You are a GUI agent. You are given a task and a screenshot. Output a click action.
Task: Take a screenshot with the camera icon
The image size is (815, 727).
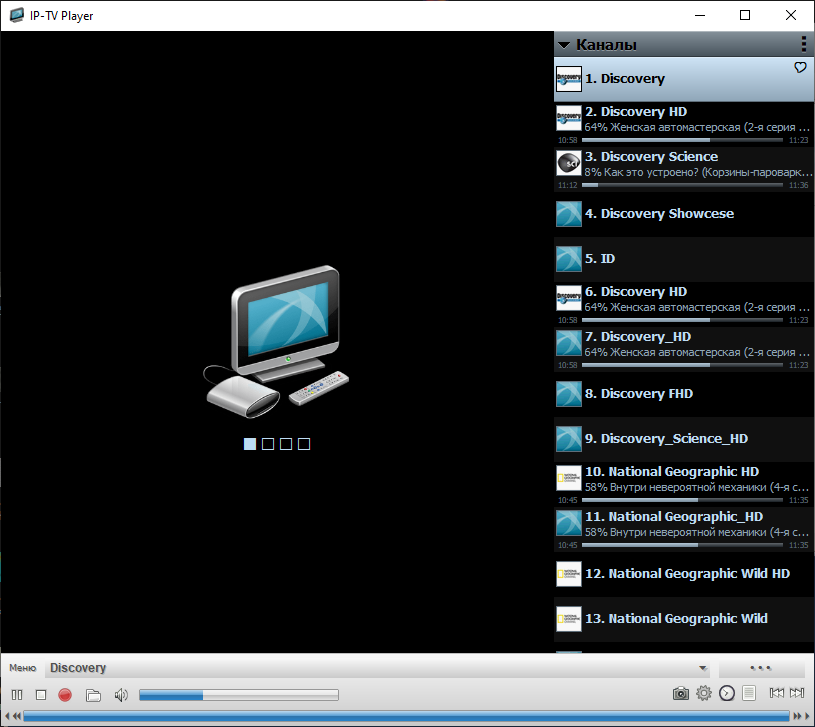[x=680, y=693]
